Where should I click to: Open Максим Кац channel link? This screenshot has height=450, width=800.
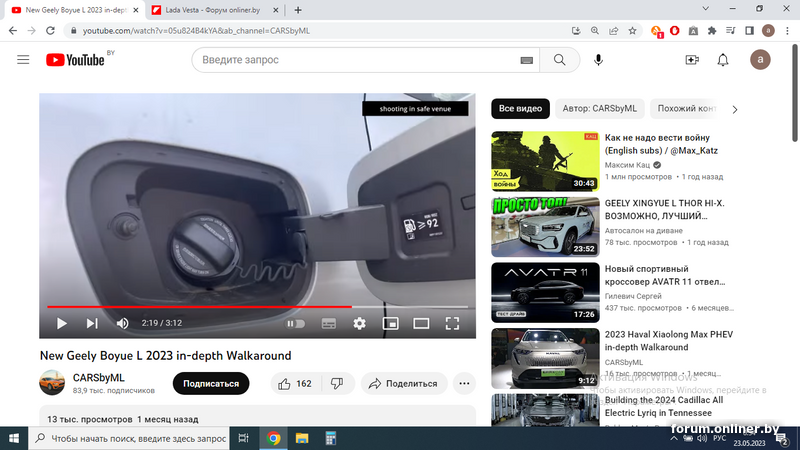pyautogui.click(x=627, y=165)
